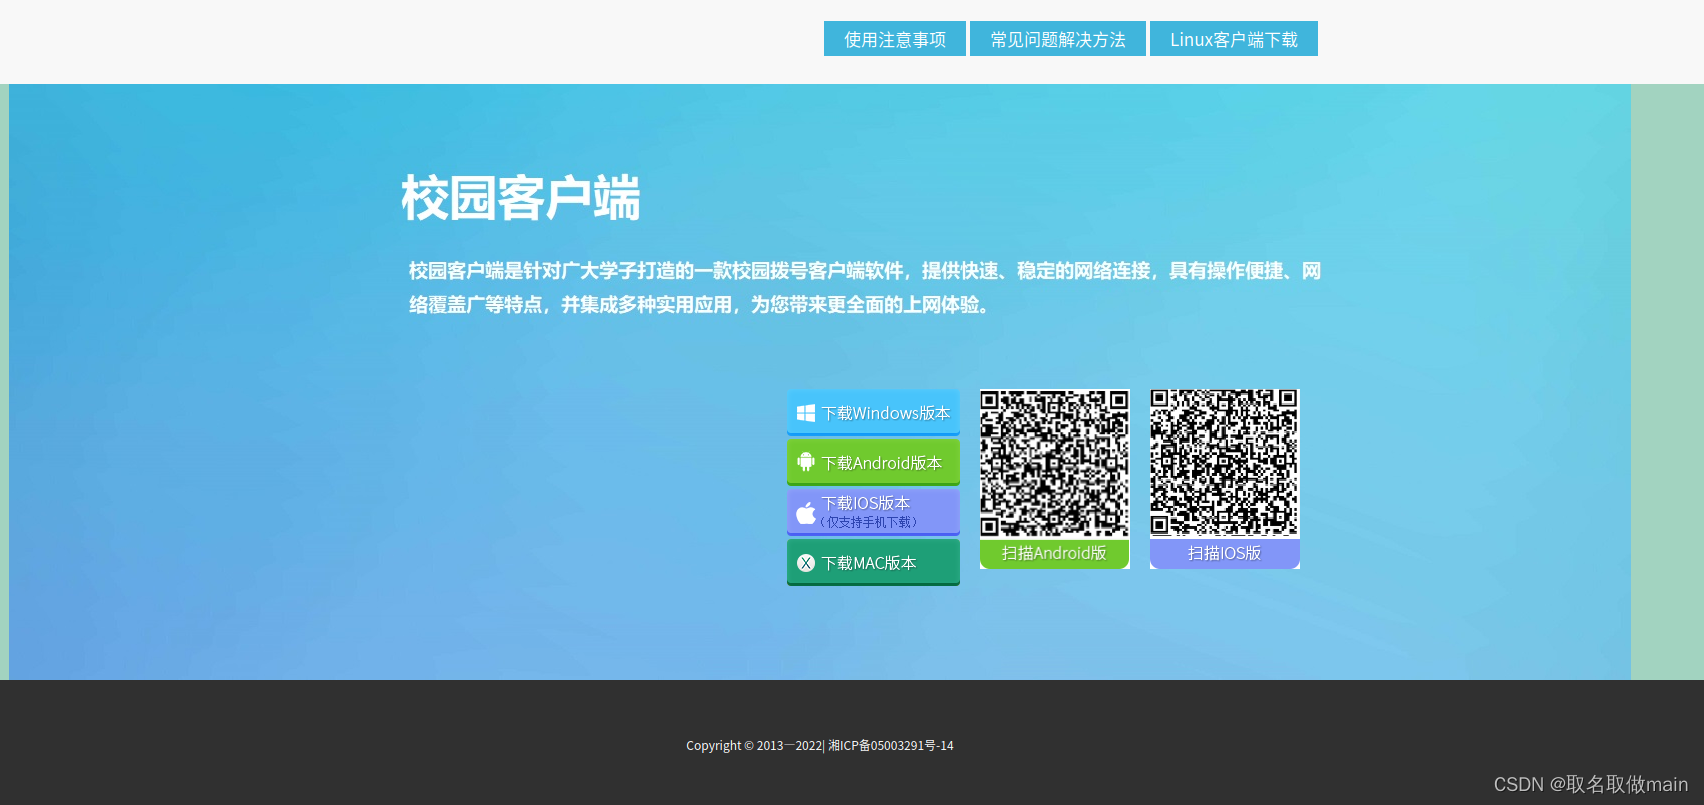Click the 下载Windows版本 download button
1704x805 pixels.
tap(873, 412)
